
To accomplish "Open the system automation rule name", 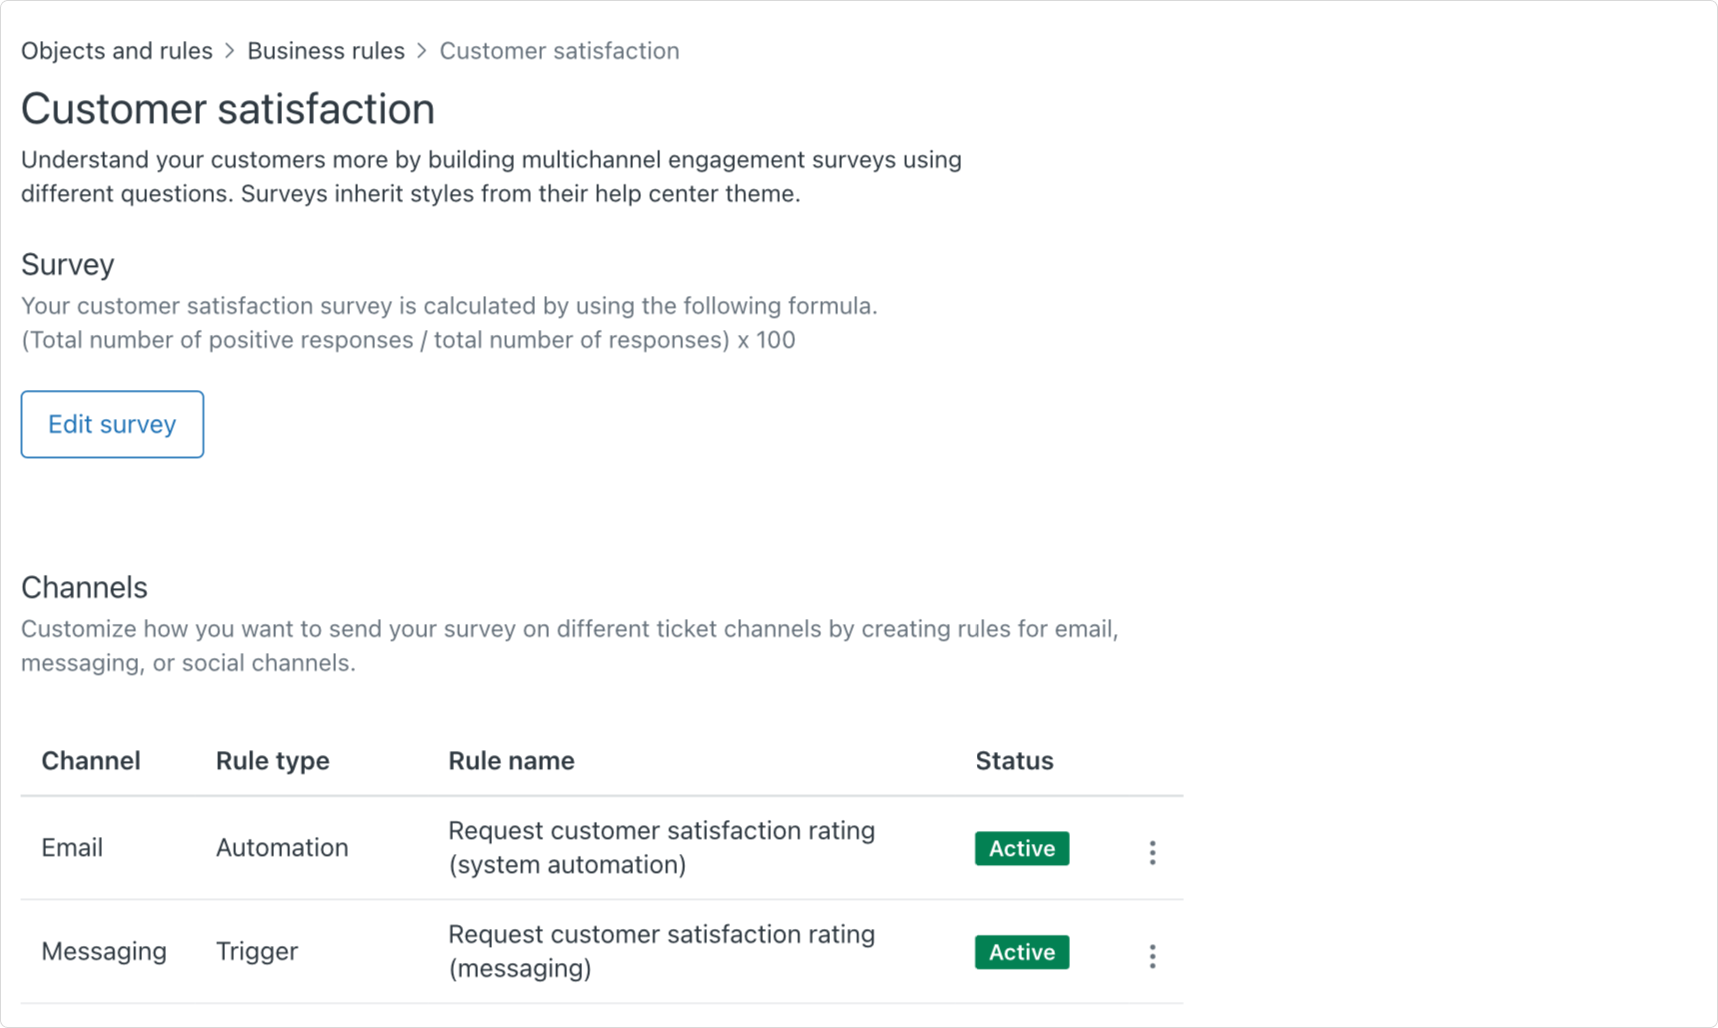I will tap(661, 848).
